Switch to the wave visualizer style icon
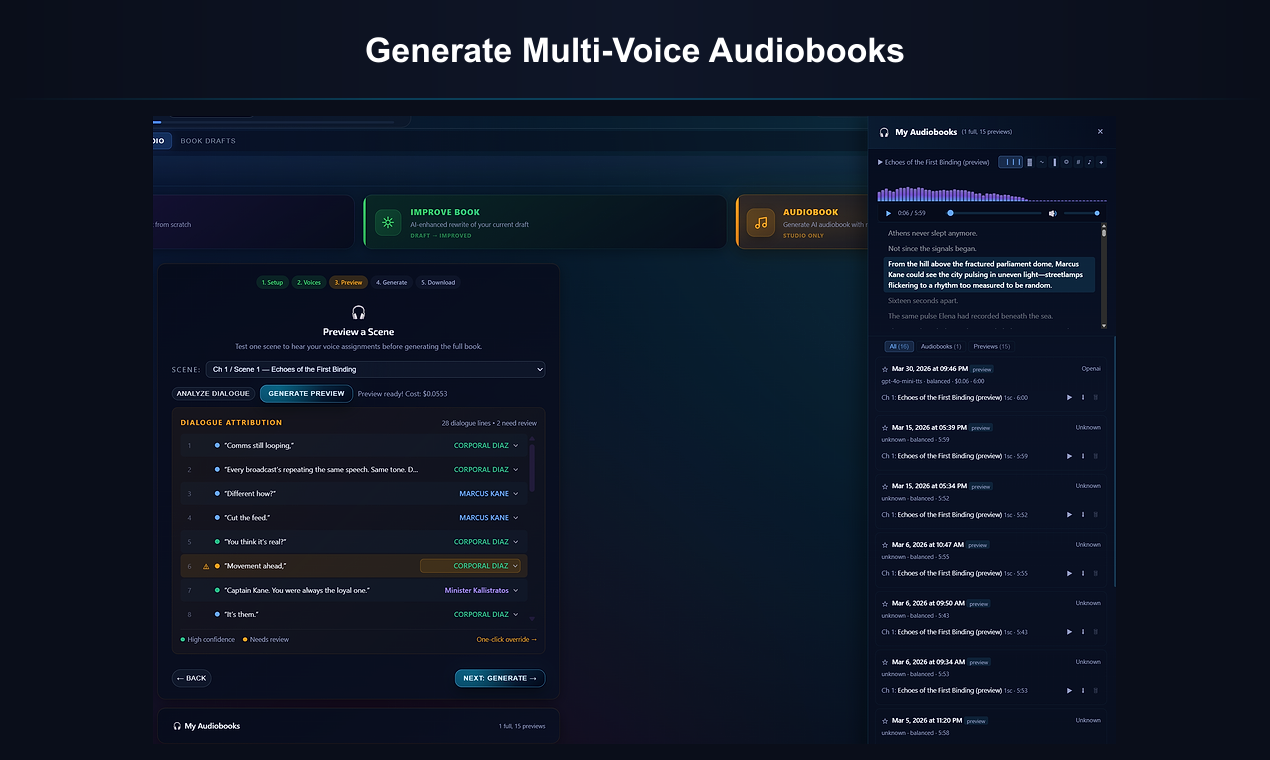This screenshot has height=760, width=1270. click(x=1041, y=162)
